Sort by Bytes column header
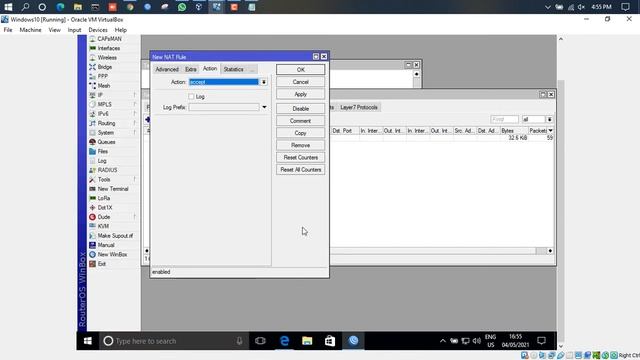The image size is (640, 360). (513, 131)
